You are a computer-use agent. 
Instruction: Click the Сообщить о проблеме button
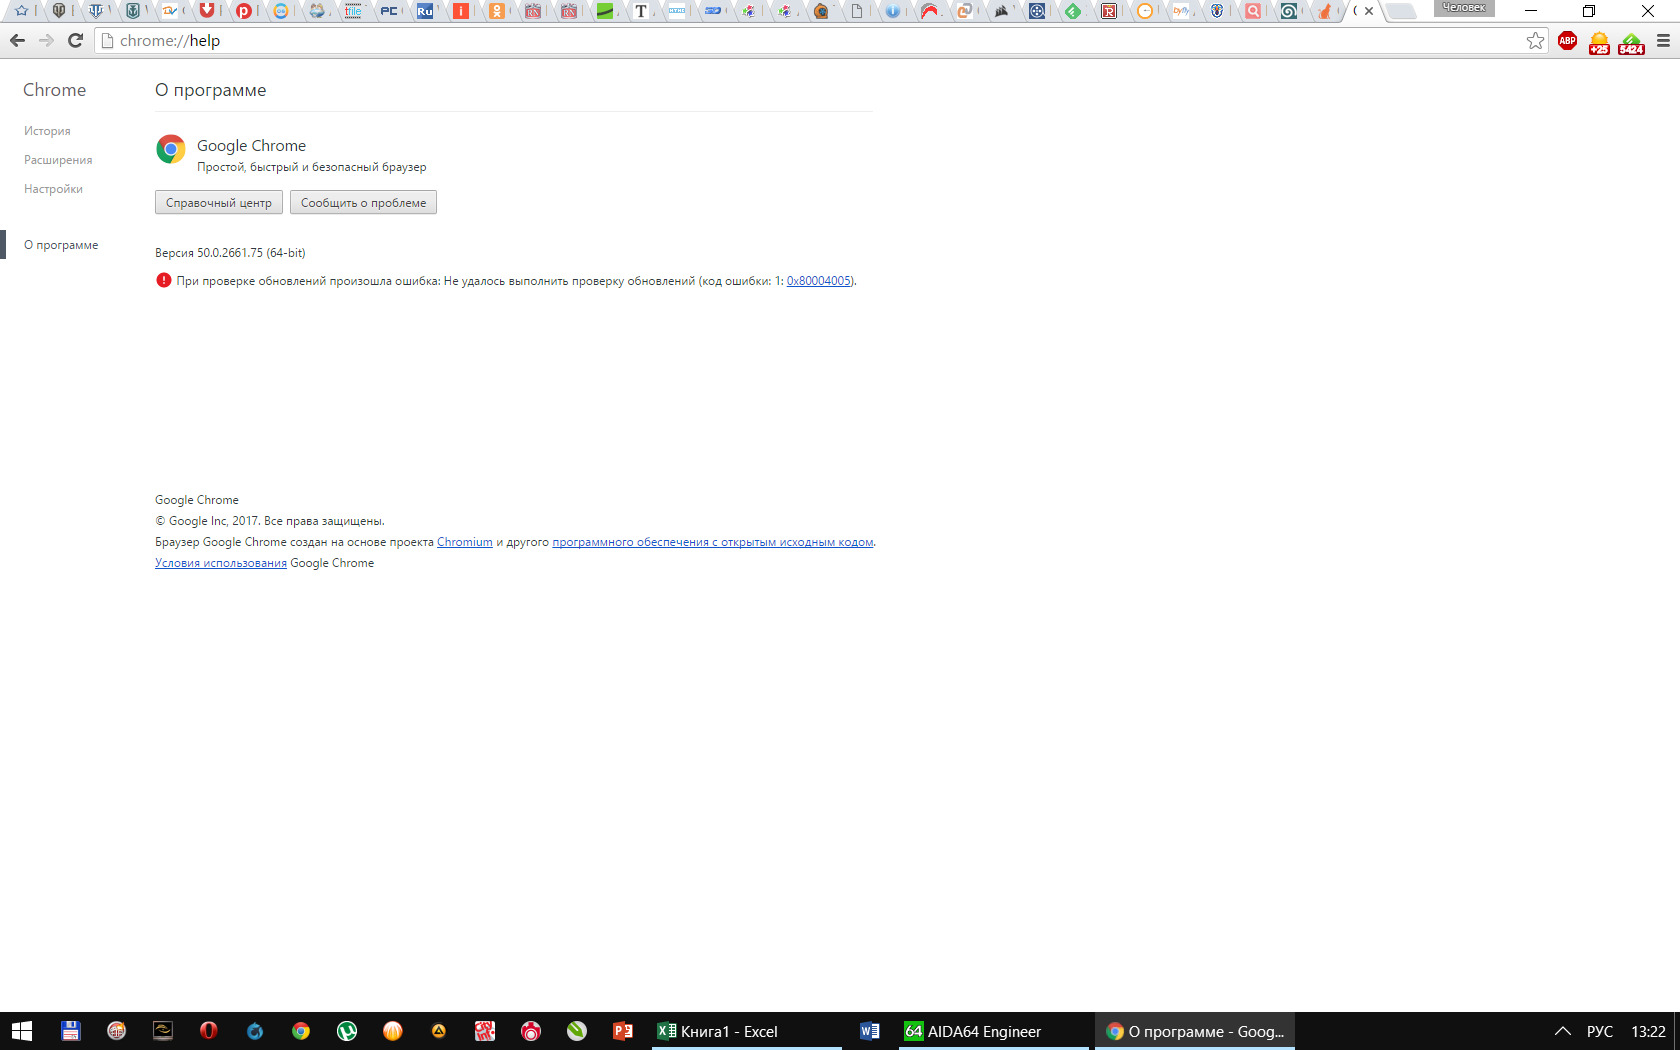363,202
